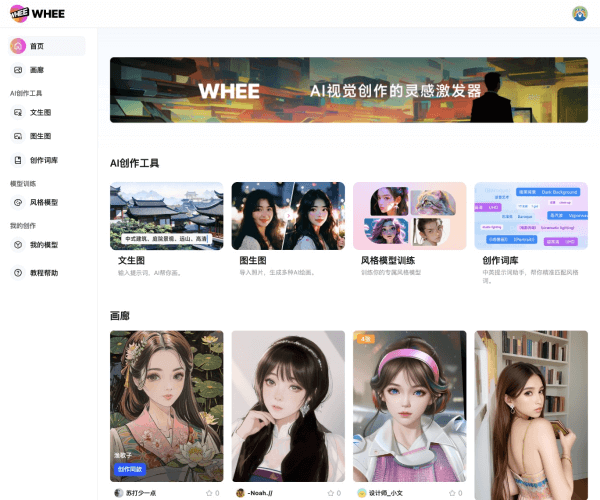Open the 我的模型 sidebar icon
The height and width of the screenshot is (500, 600).
[x=18, y=245]
